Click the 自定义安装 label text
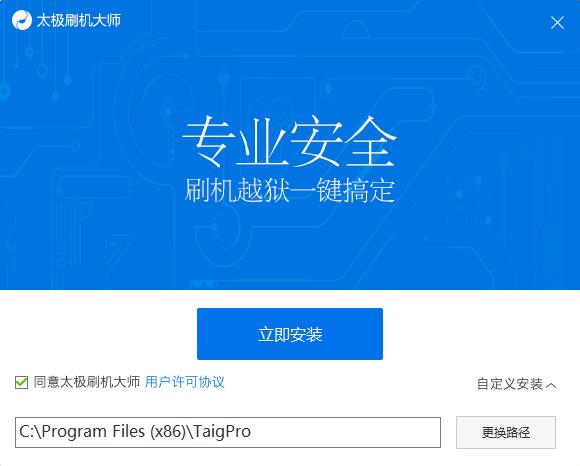This screenshot has width=580, height=466. coord(510,384)
